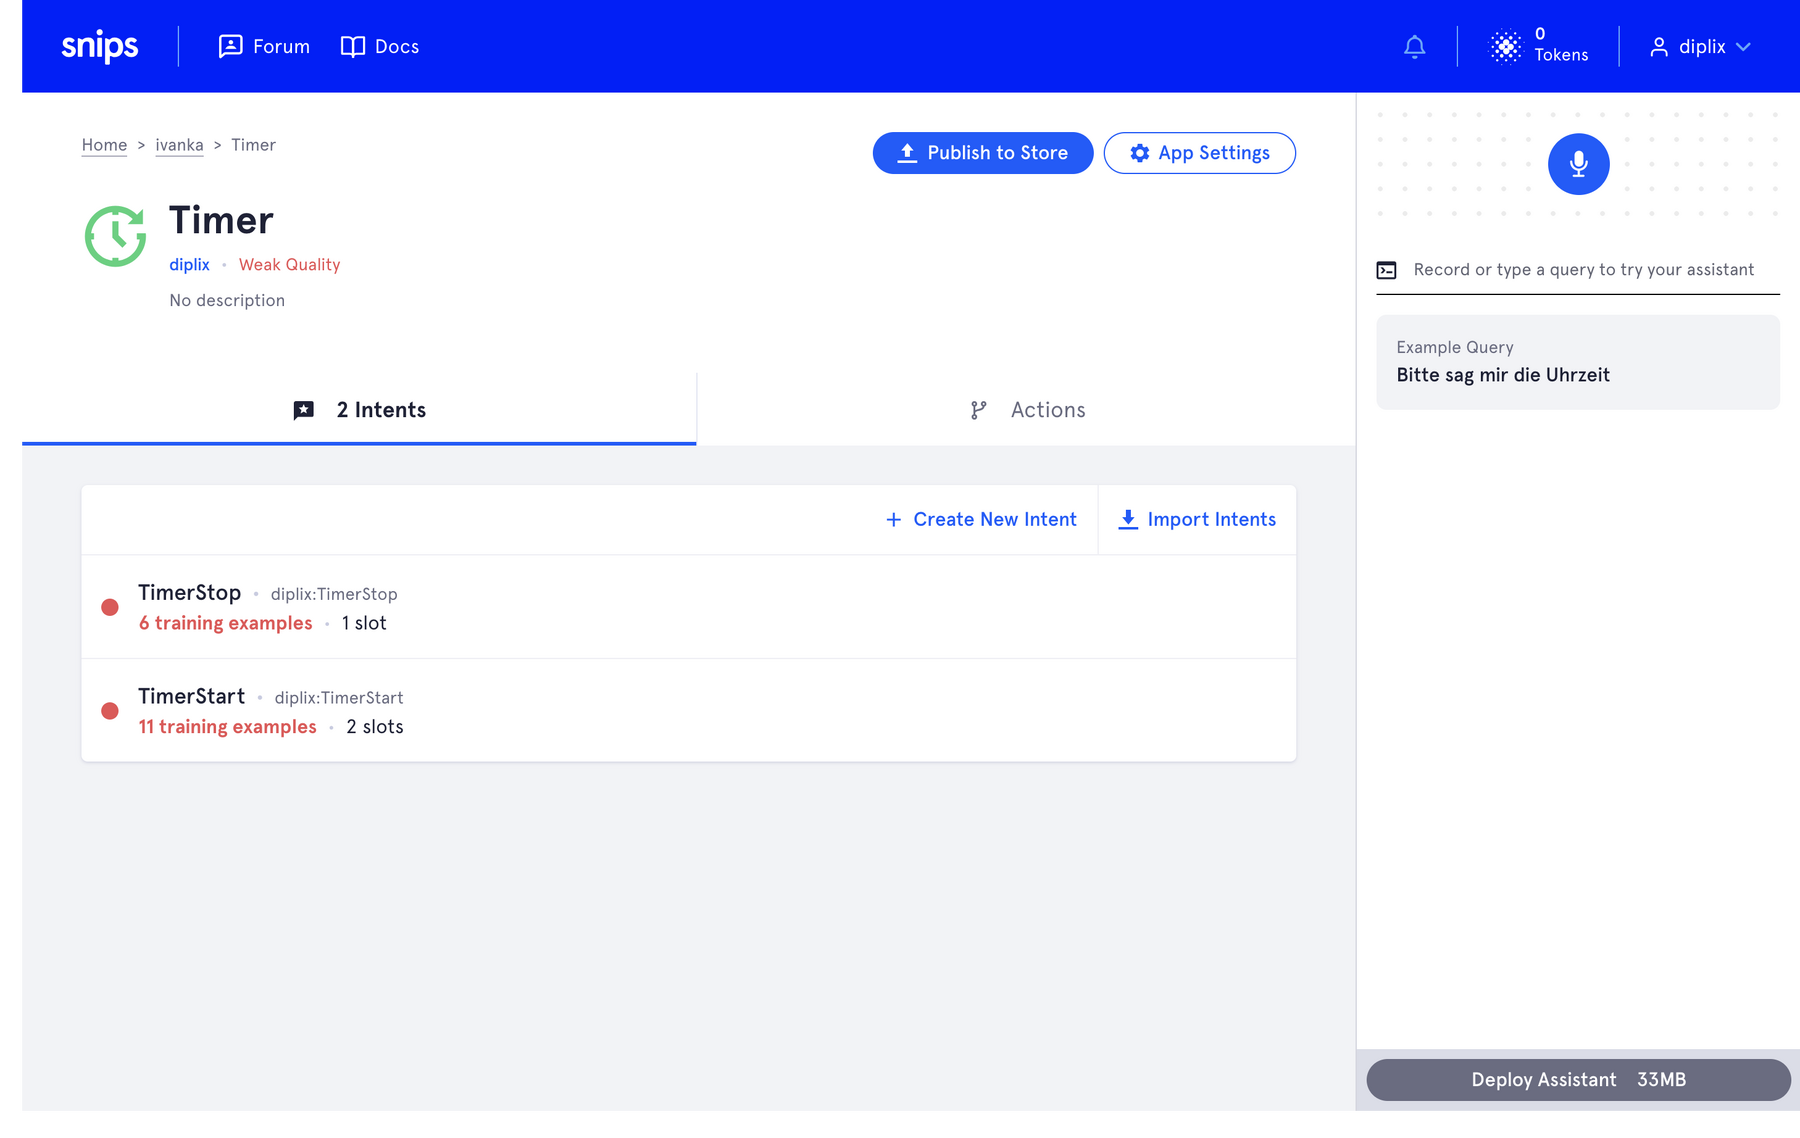Click 6 training examples text
The height and width of the screenshot is (1138, 1800).
click(x=225, y=623)
